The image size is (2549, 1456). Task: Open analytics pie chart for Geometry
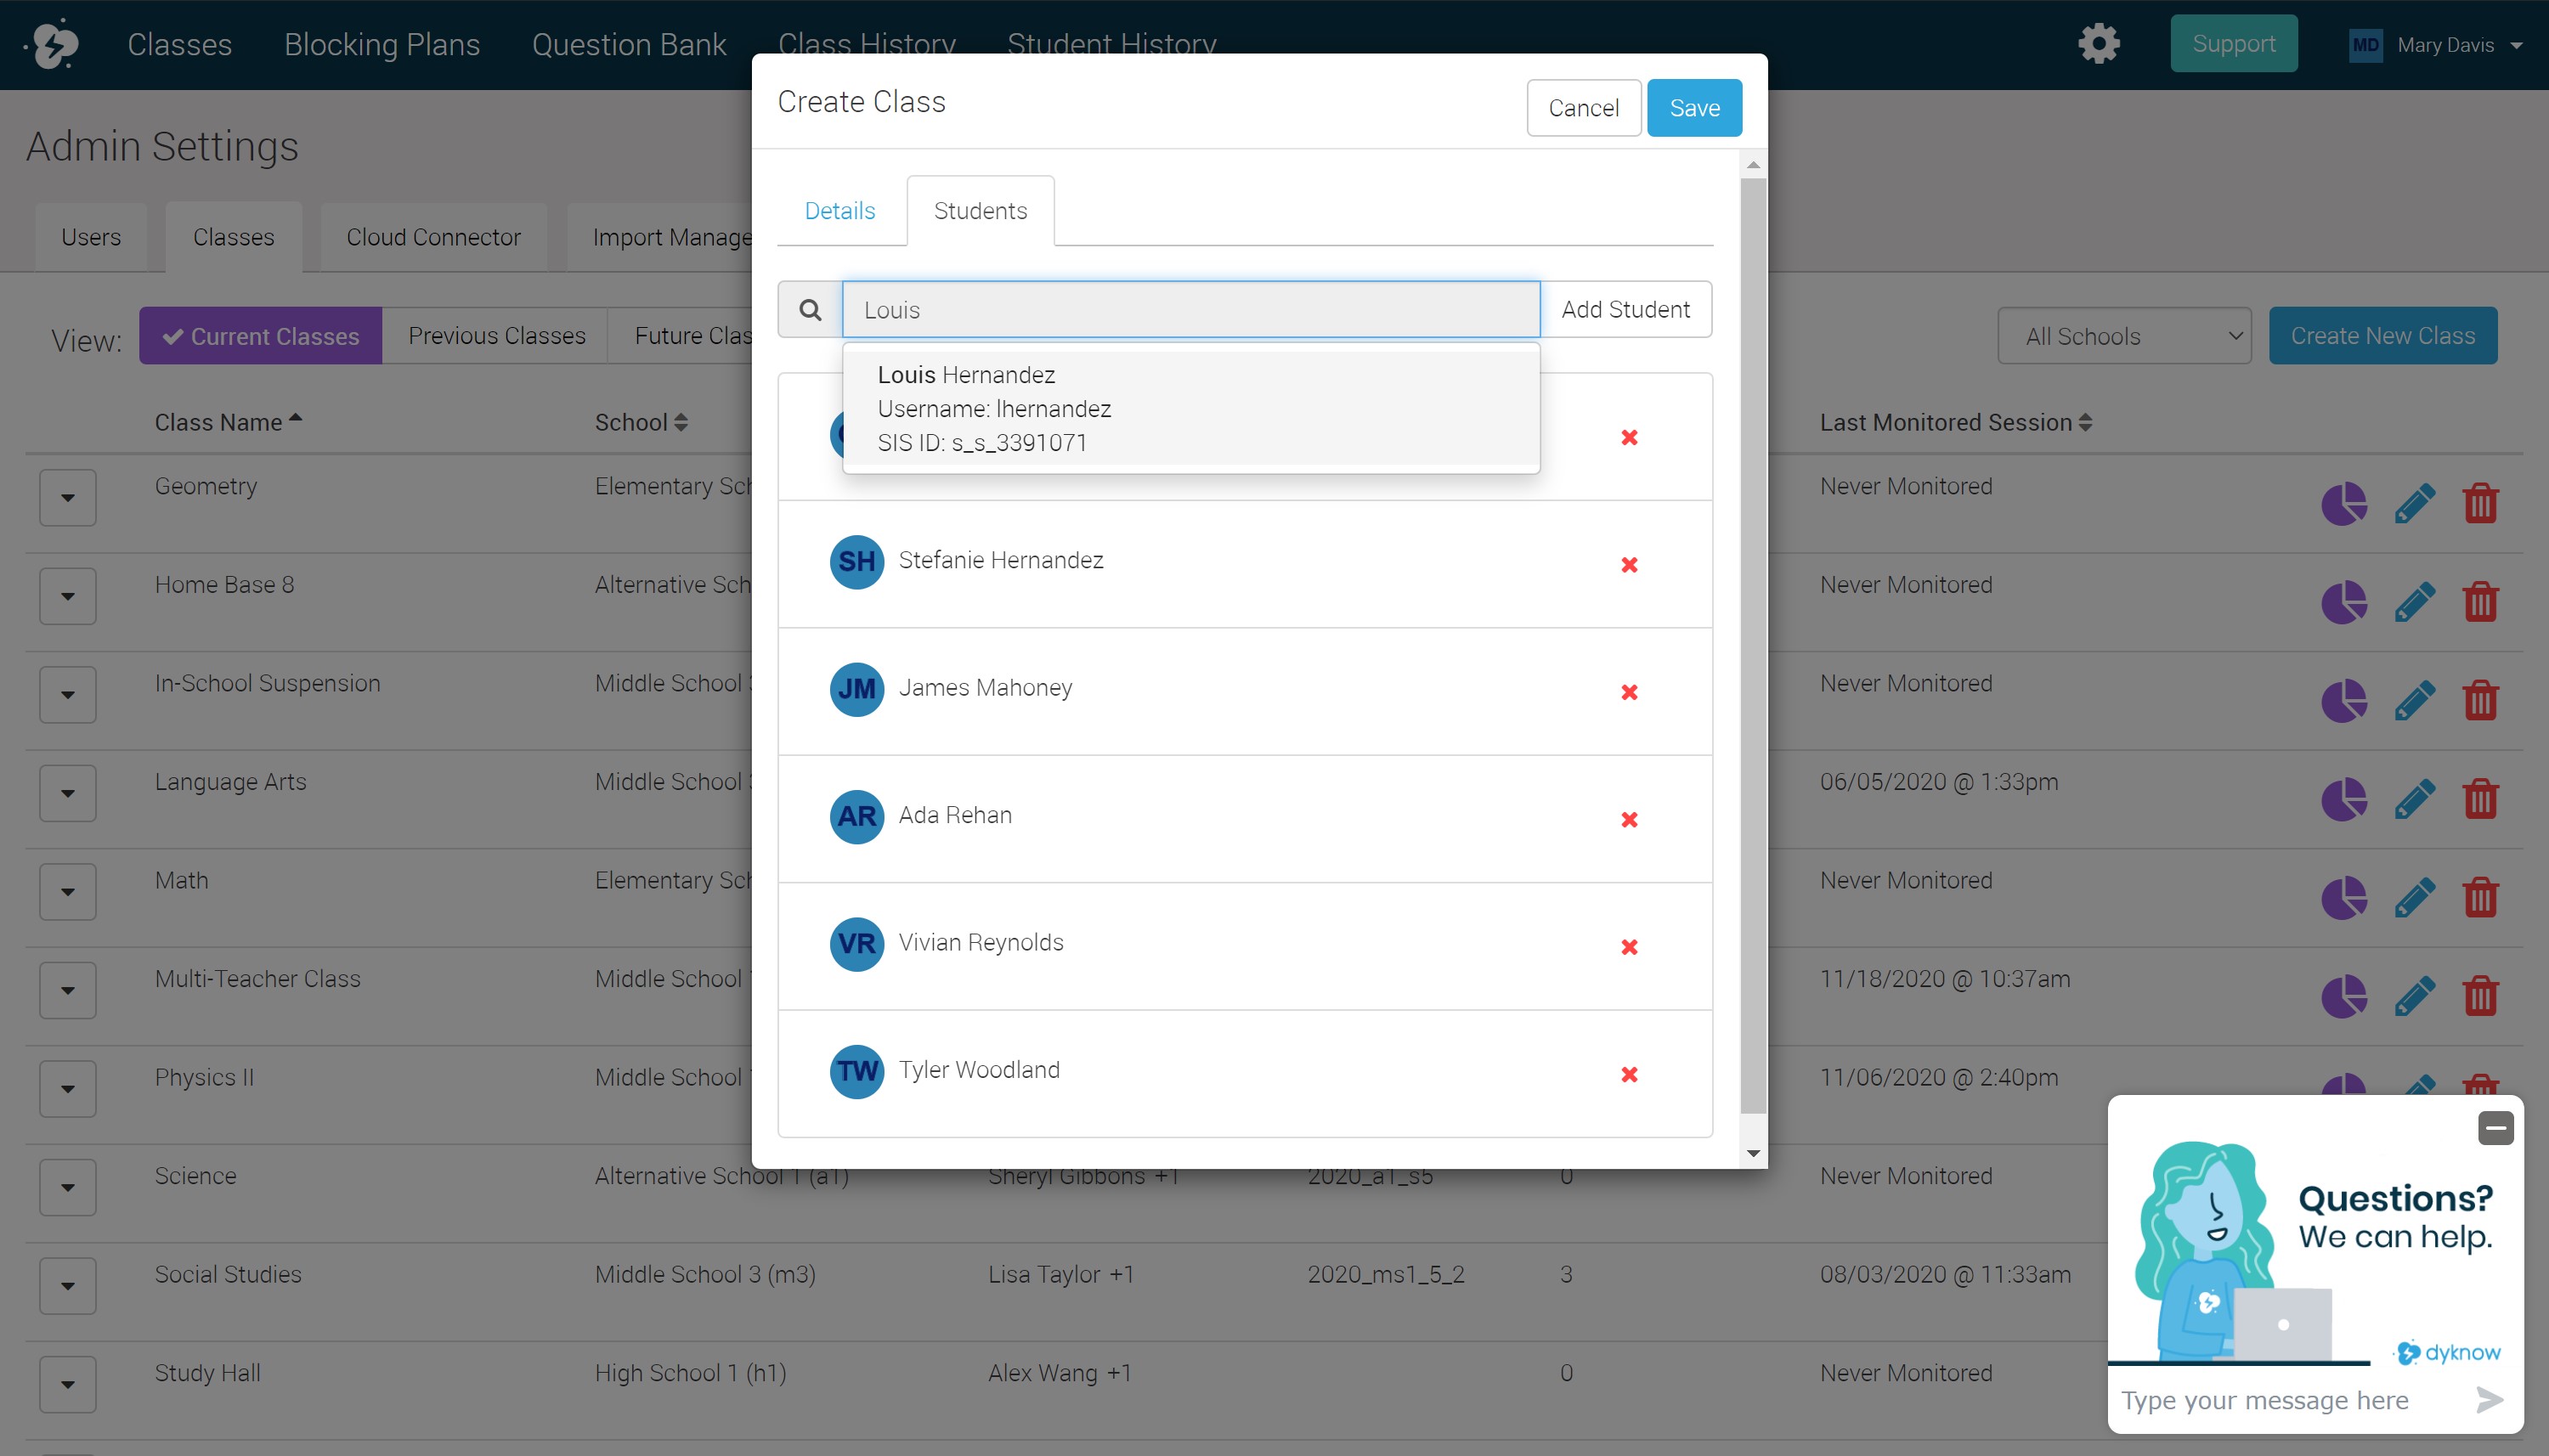pos(2343,503)
